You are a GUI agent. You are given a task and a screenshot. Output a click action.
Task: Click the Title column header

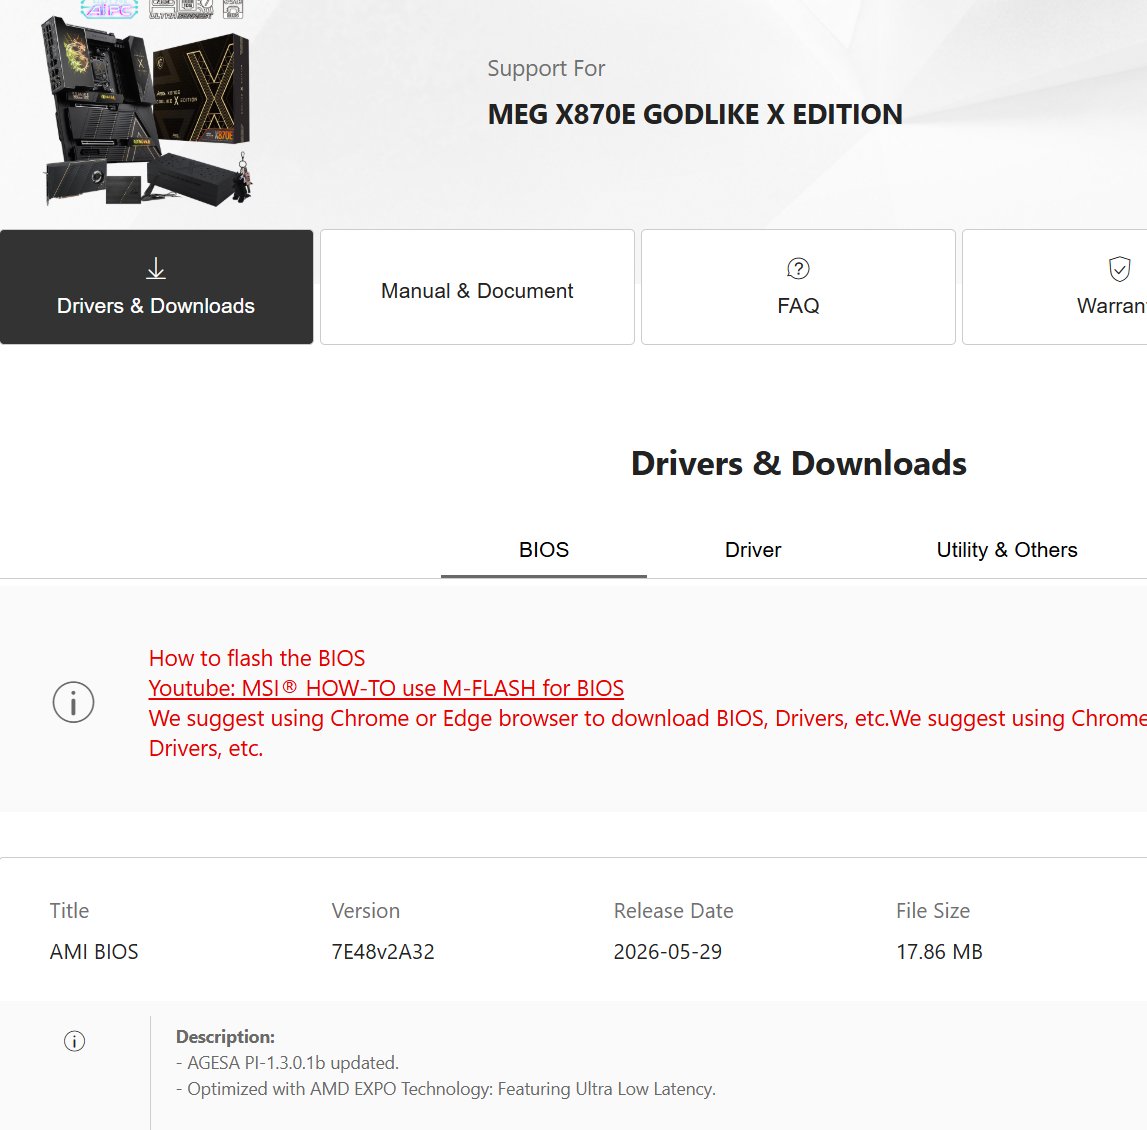coord(69,911)
